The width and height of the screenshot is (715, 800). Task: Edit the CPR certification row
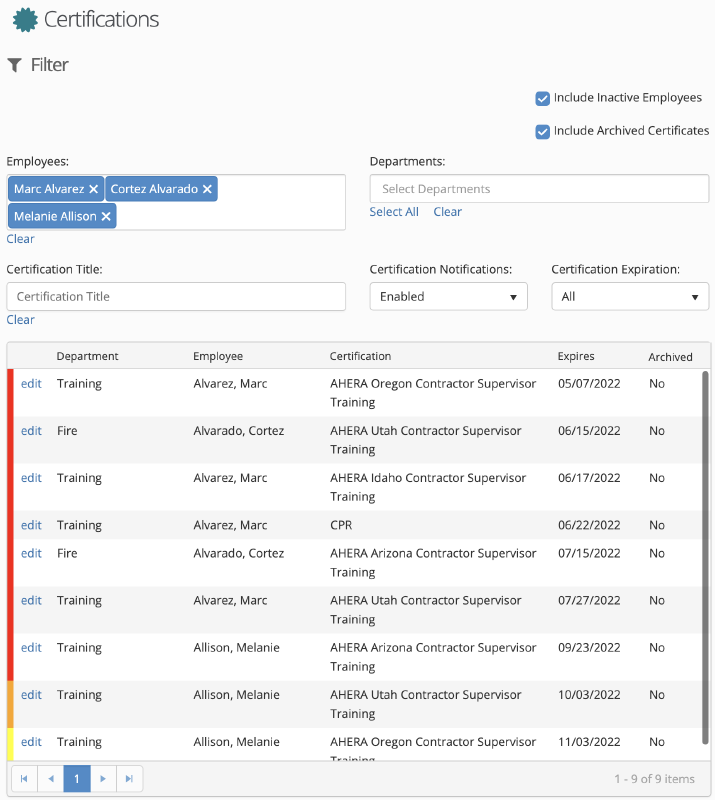pos(31,525)
